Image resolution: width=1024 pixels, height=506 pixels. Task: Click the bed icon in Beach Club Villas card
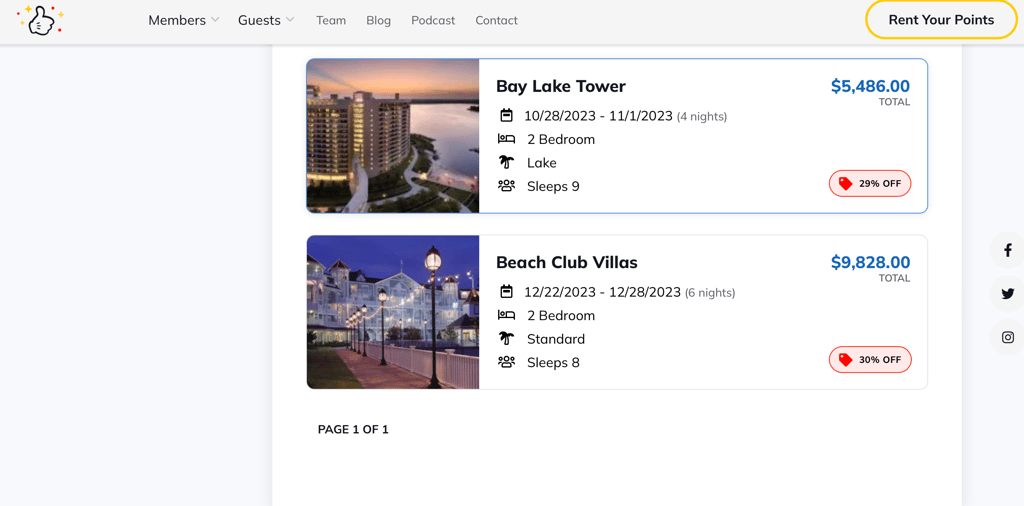[x=506, y=315]
